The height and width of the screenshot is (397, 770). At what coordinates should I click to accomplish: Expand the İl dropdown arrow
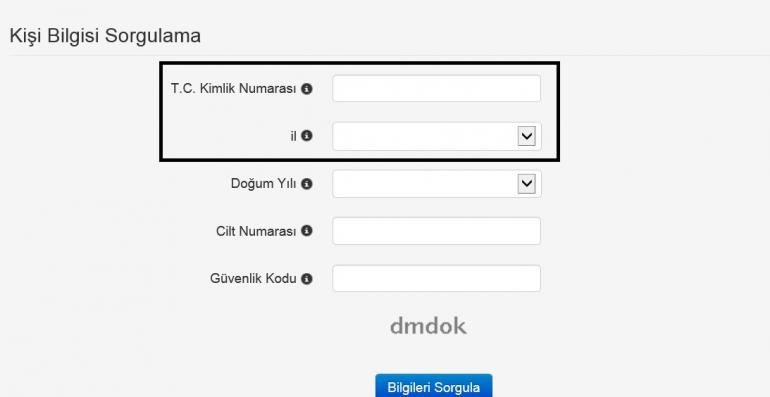coord(526,136)
